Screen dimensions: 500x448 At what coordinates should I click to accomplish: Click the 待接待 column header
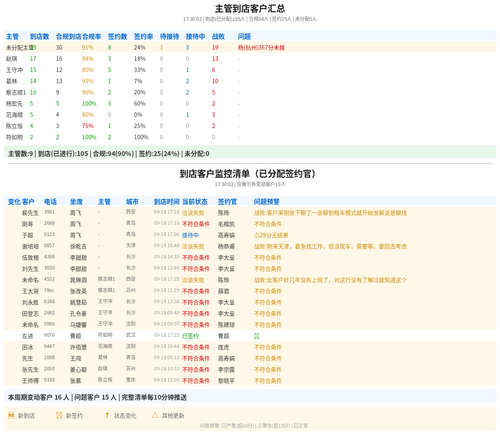coord(169,36)
